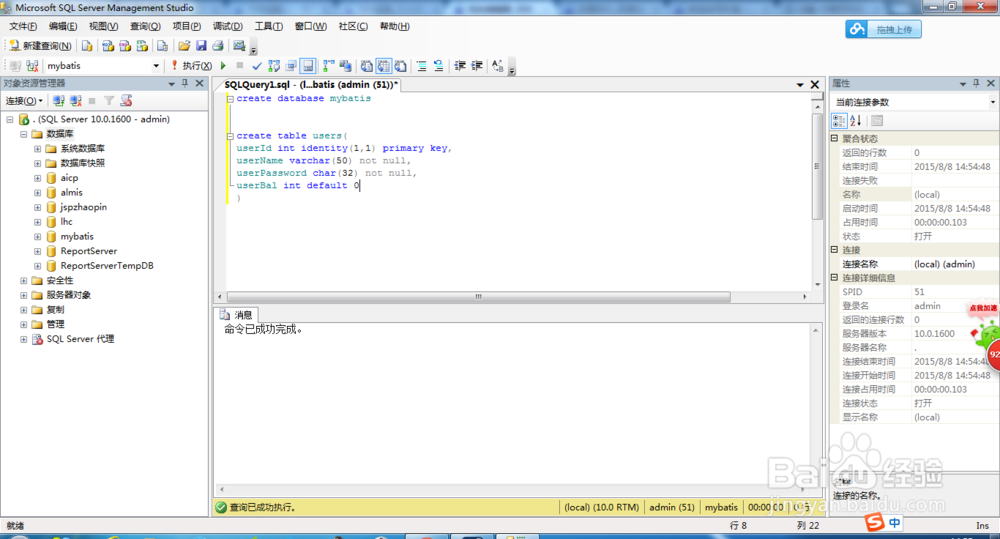Close the SQLQuery1.sql query tab with X
Viewport: 1000px width, 539px height.
[814, 84]
